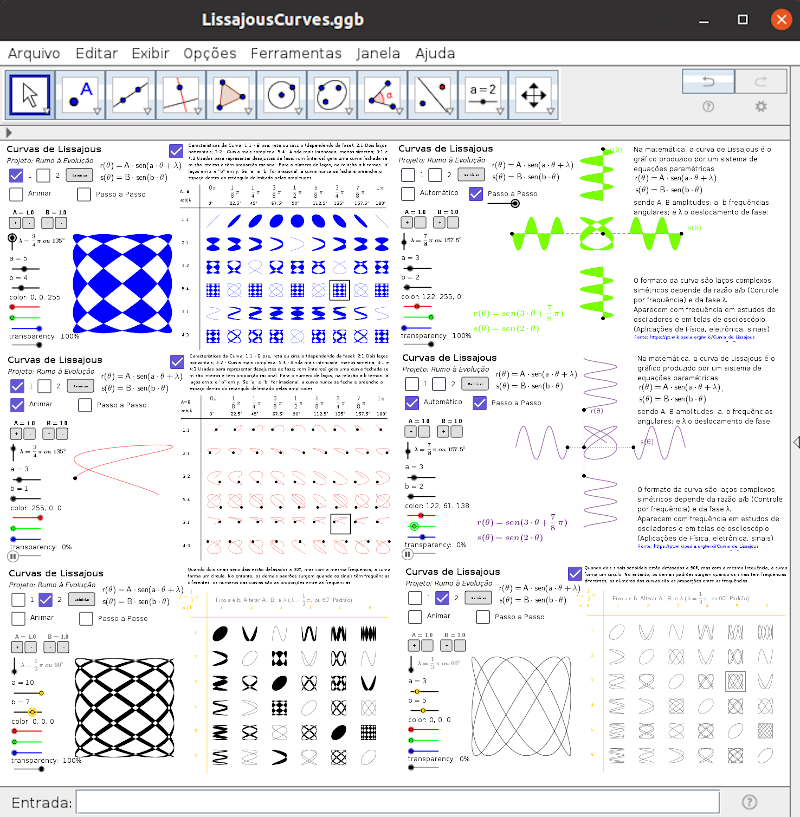Click step slider under Passo a Passo, green panel
Screen dimensions: 800x817
pyautogui.click(x=503, y=204)
